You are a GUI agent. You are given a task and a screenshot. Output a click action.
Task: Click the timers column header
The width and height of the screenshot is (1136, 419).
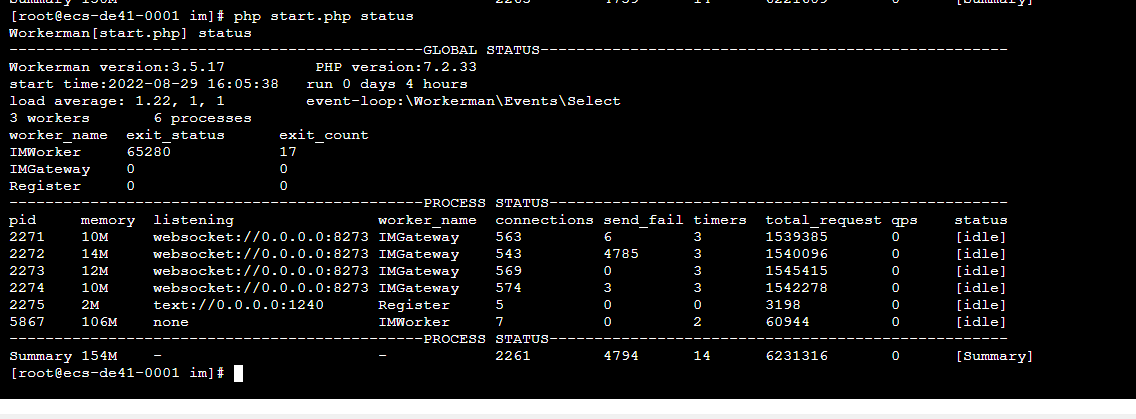pos(720,220)
